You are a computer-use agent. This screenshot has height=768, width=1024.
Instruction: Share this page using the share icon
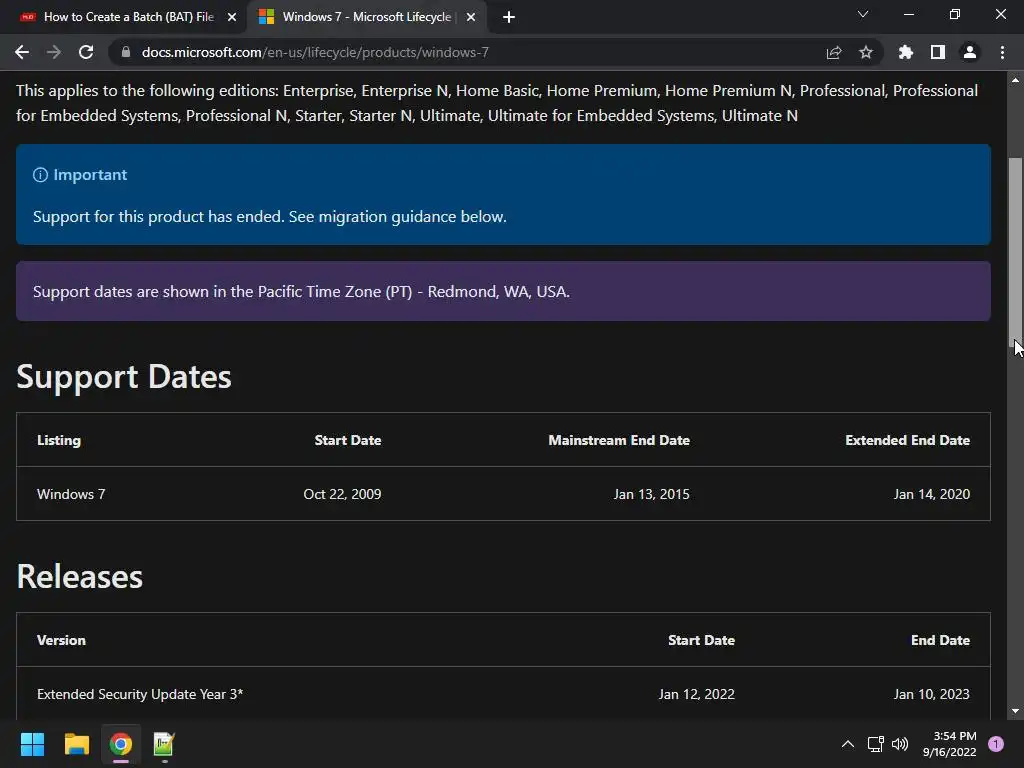(834, 52)
